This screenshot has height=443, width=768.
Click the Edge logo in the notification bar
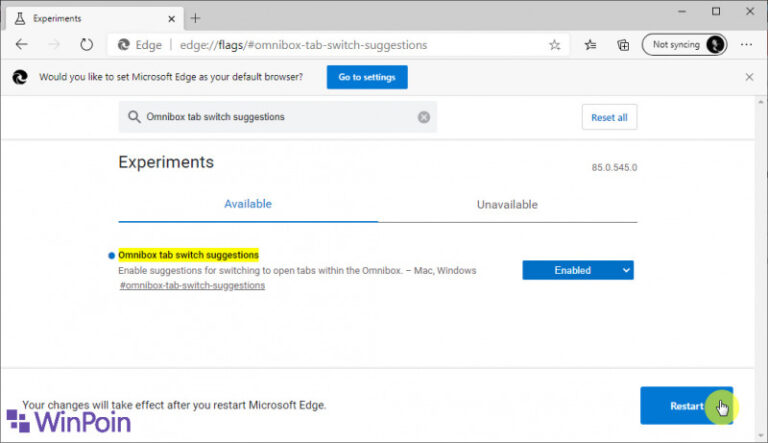point(20,77)
